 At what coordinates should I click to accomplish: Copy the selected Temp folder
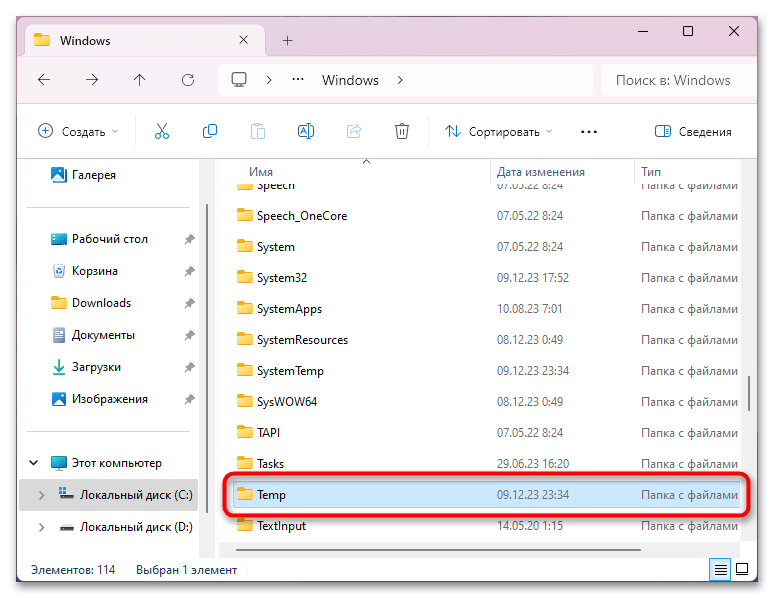click(x=210, y=131)
